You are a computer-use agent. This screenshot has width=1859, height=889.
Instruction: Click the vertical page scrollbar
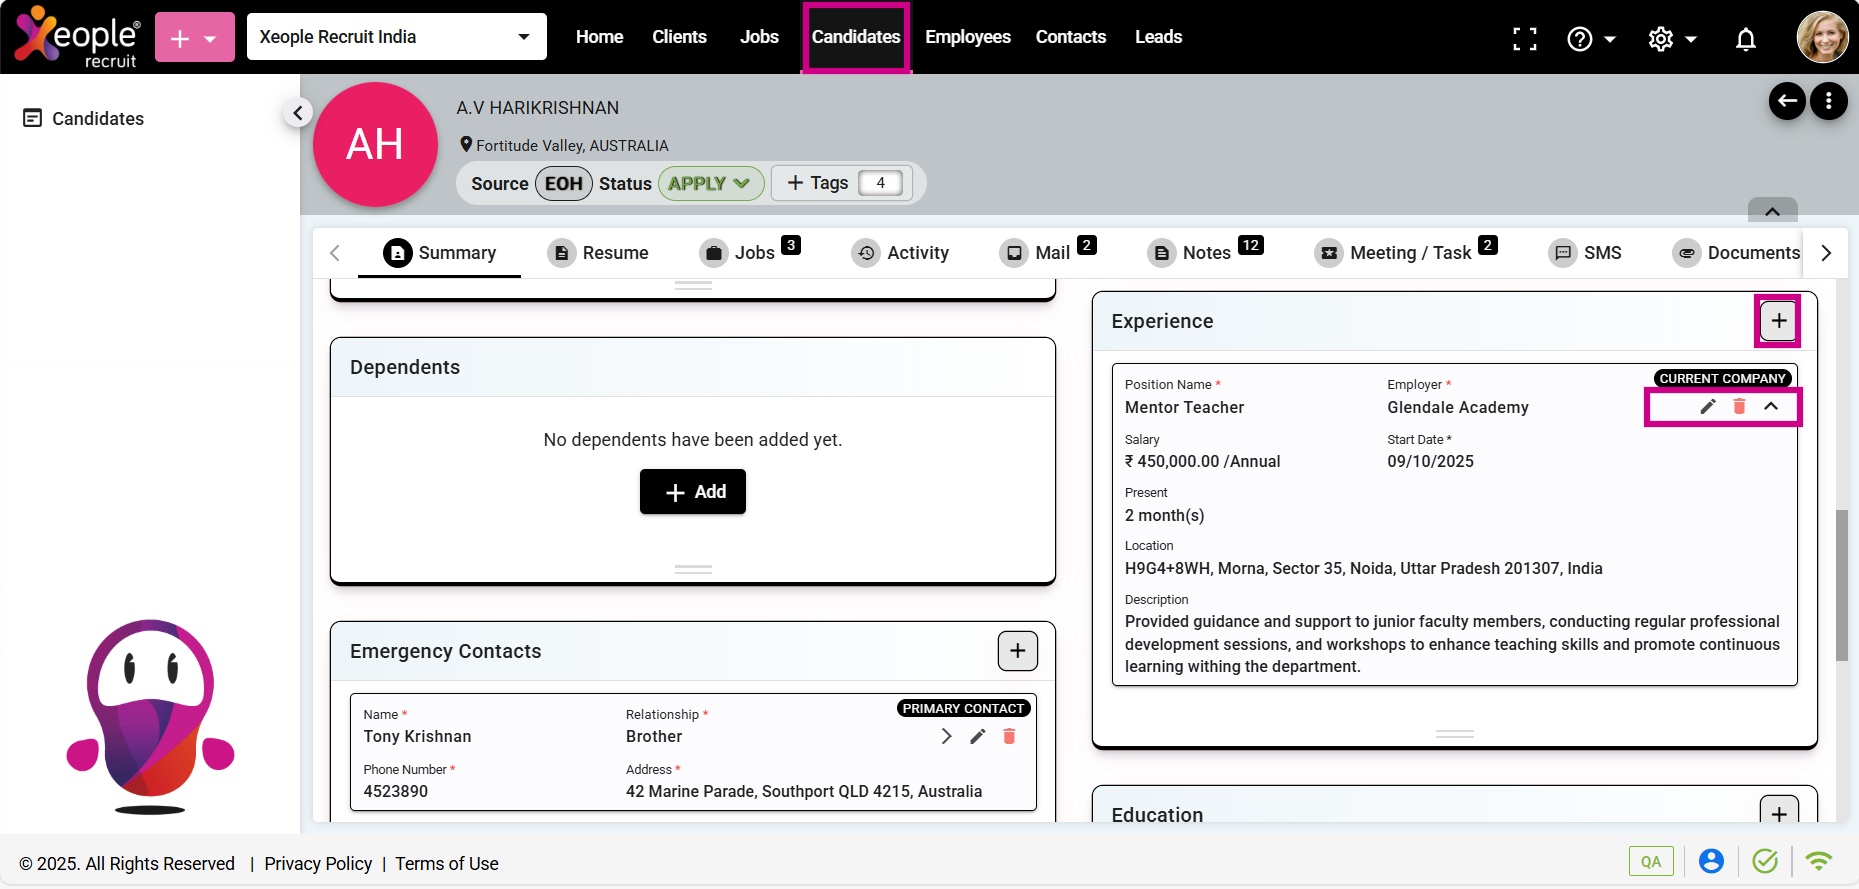1841,585
